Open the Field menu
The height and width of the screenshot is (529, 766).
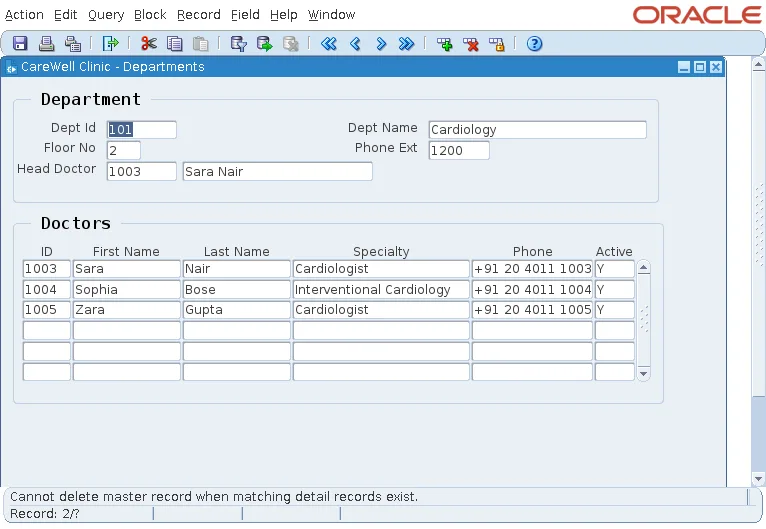[x=245, y=15]
